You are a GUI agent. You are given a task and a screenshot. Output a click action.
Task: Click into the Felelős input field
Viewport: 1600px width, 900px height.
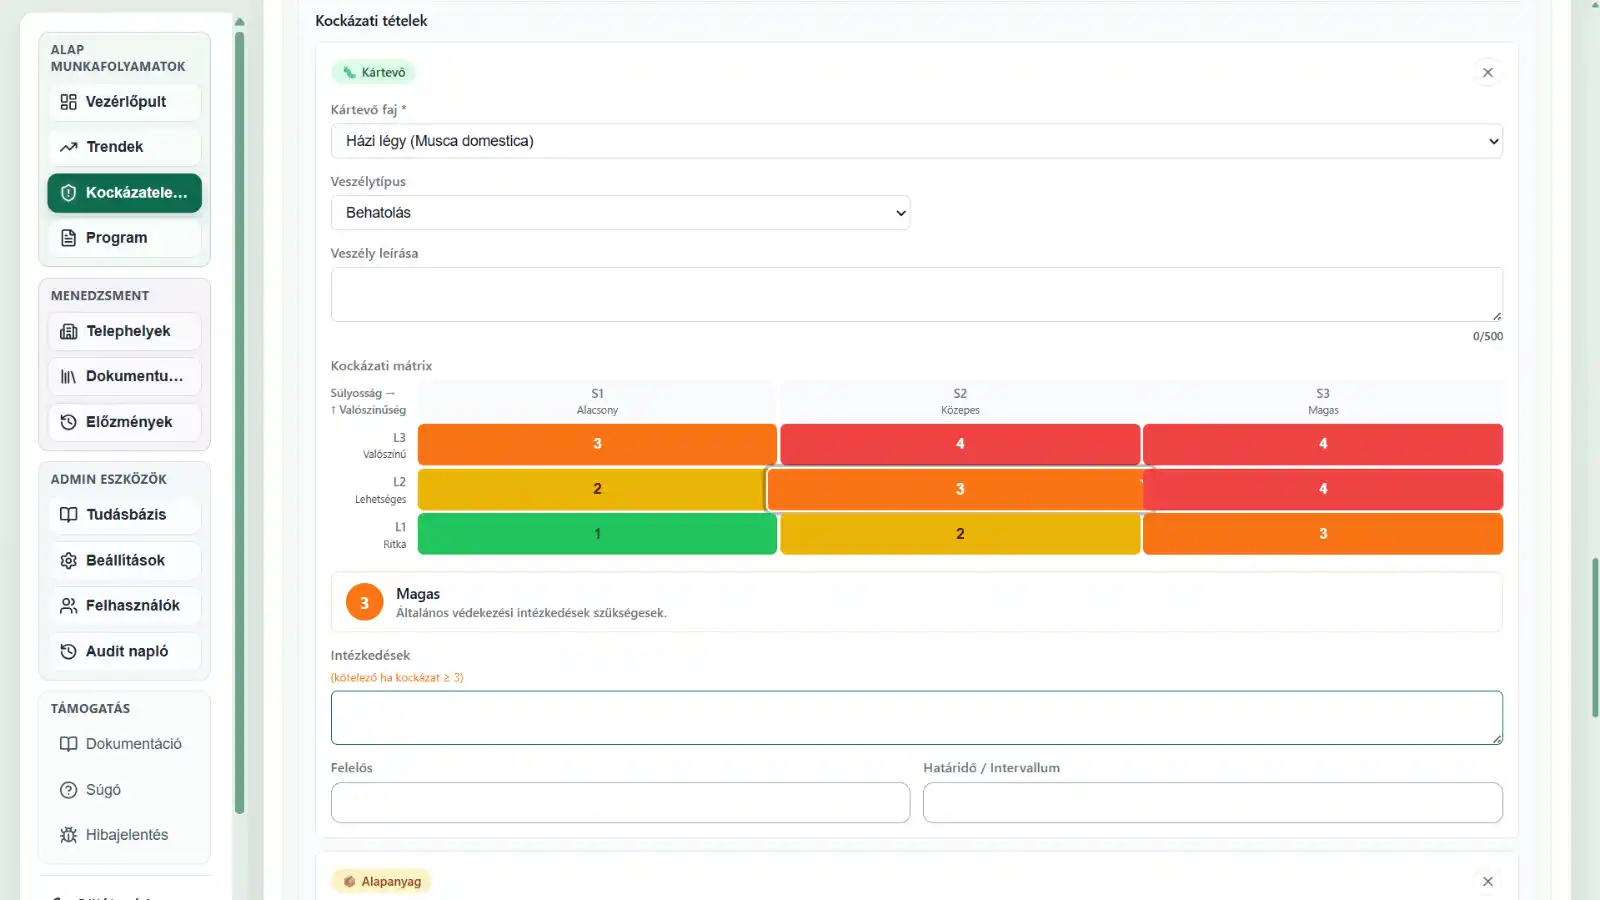(x=620, y=803)
